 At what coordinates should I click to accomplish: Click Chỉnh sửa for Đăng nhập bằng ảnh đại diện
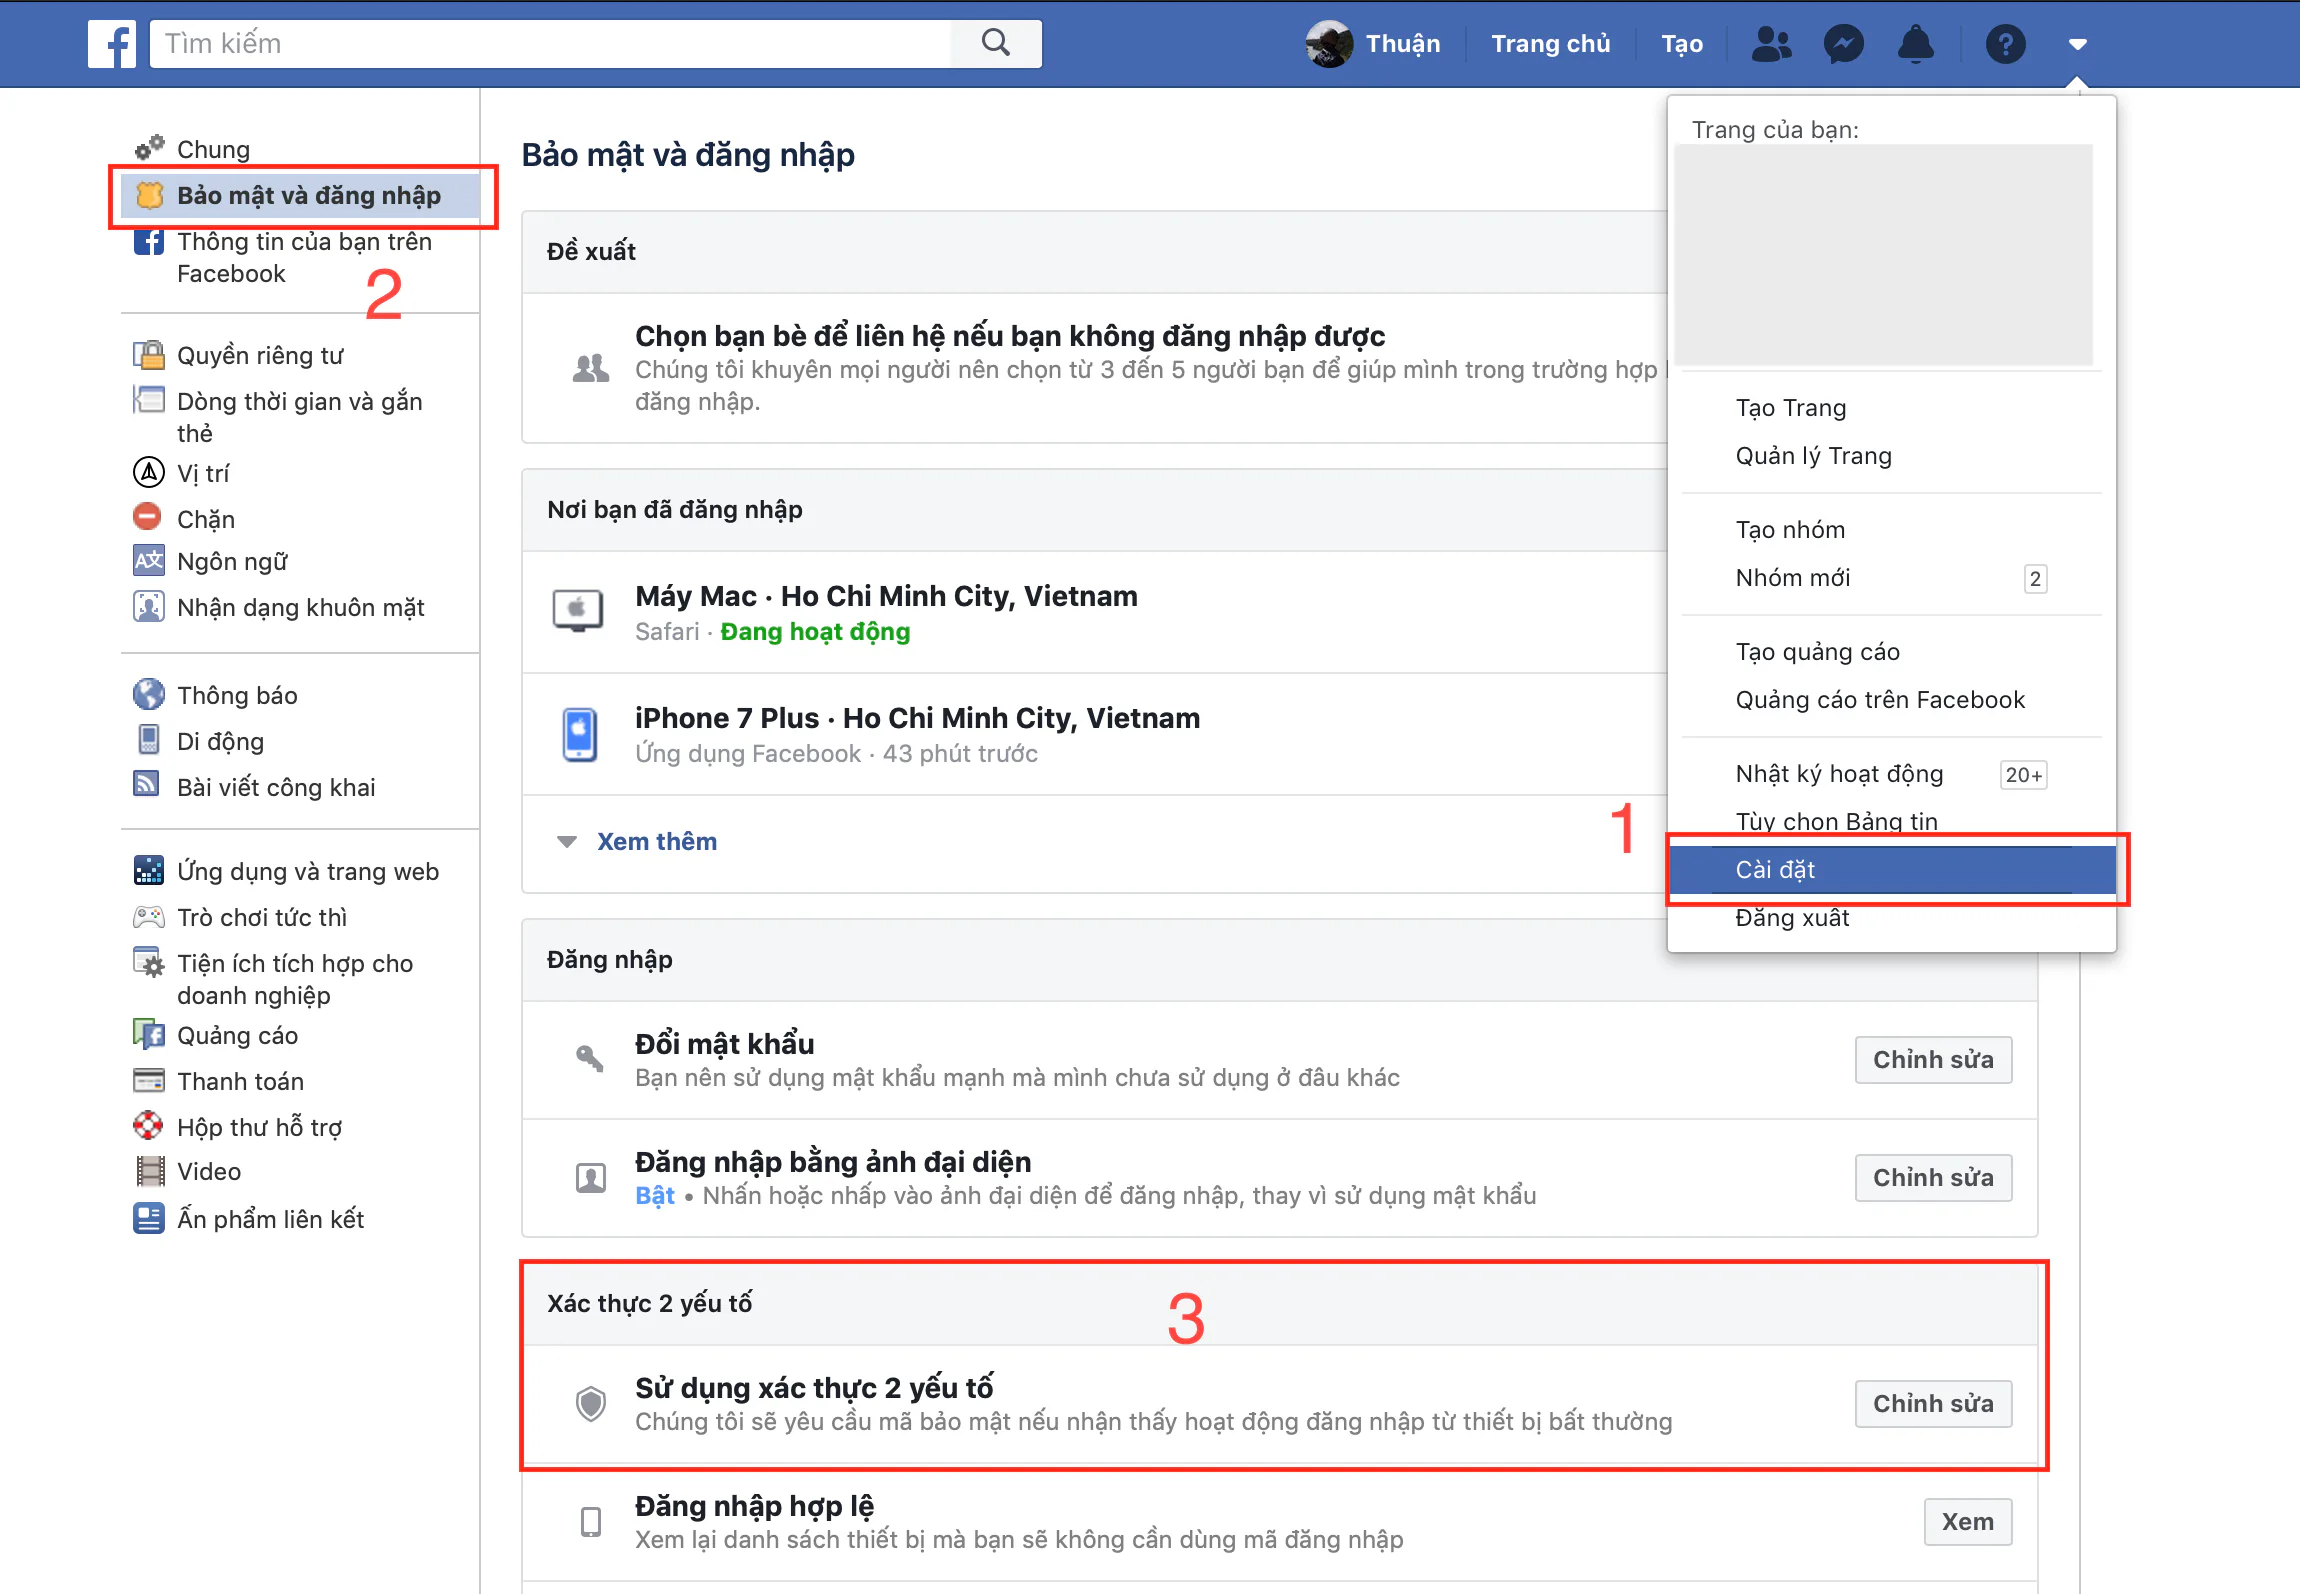tap(1933, 1178)
